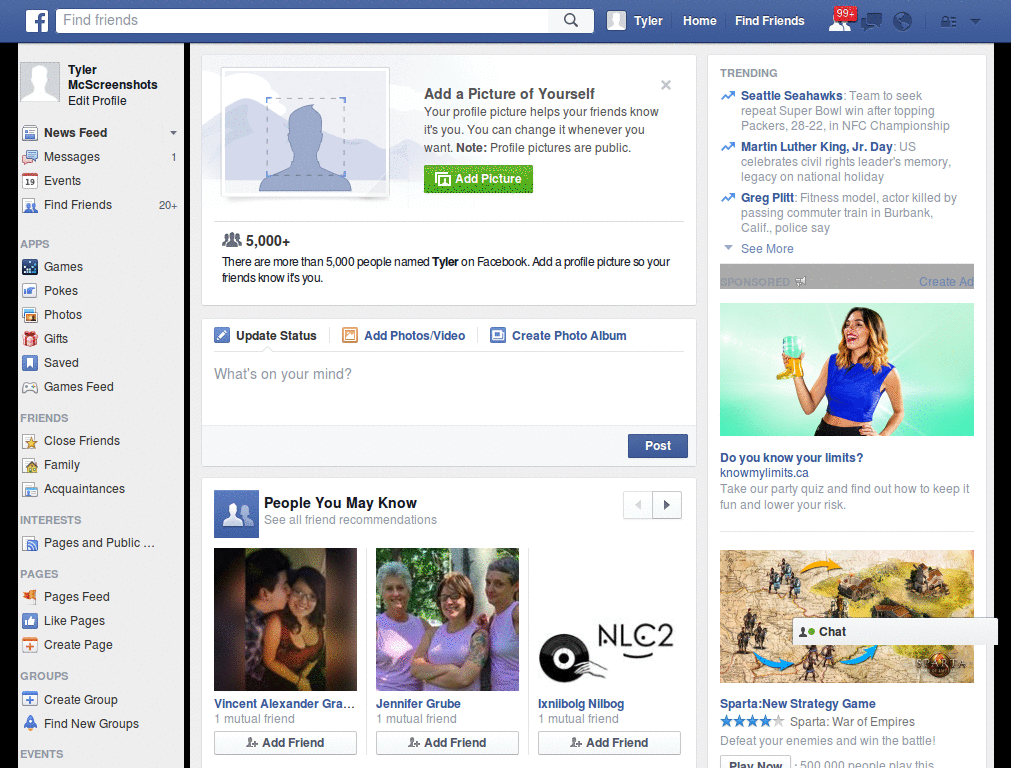Add Friend for Vincent Alexander

[285, 743]
